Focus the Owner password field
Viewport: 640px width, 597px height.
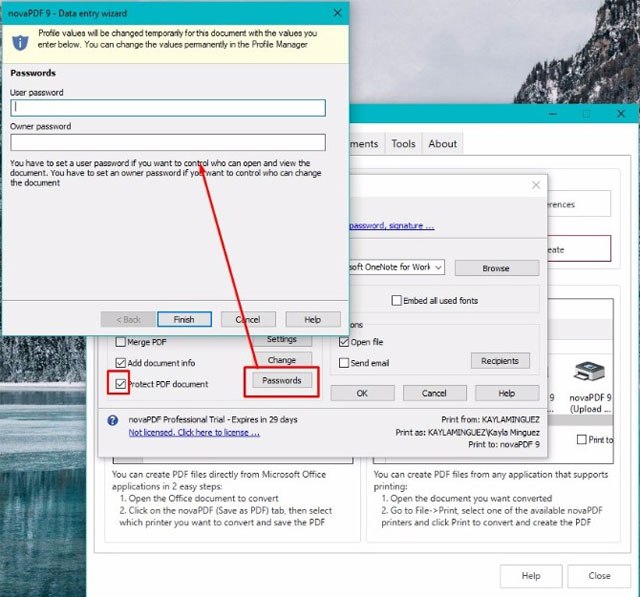(168, 142)
